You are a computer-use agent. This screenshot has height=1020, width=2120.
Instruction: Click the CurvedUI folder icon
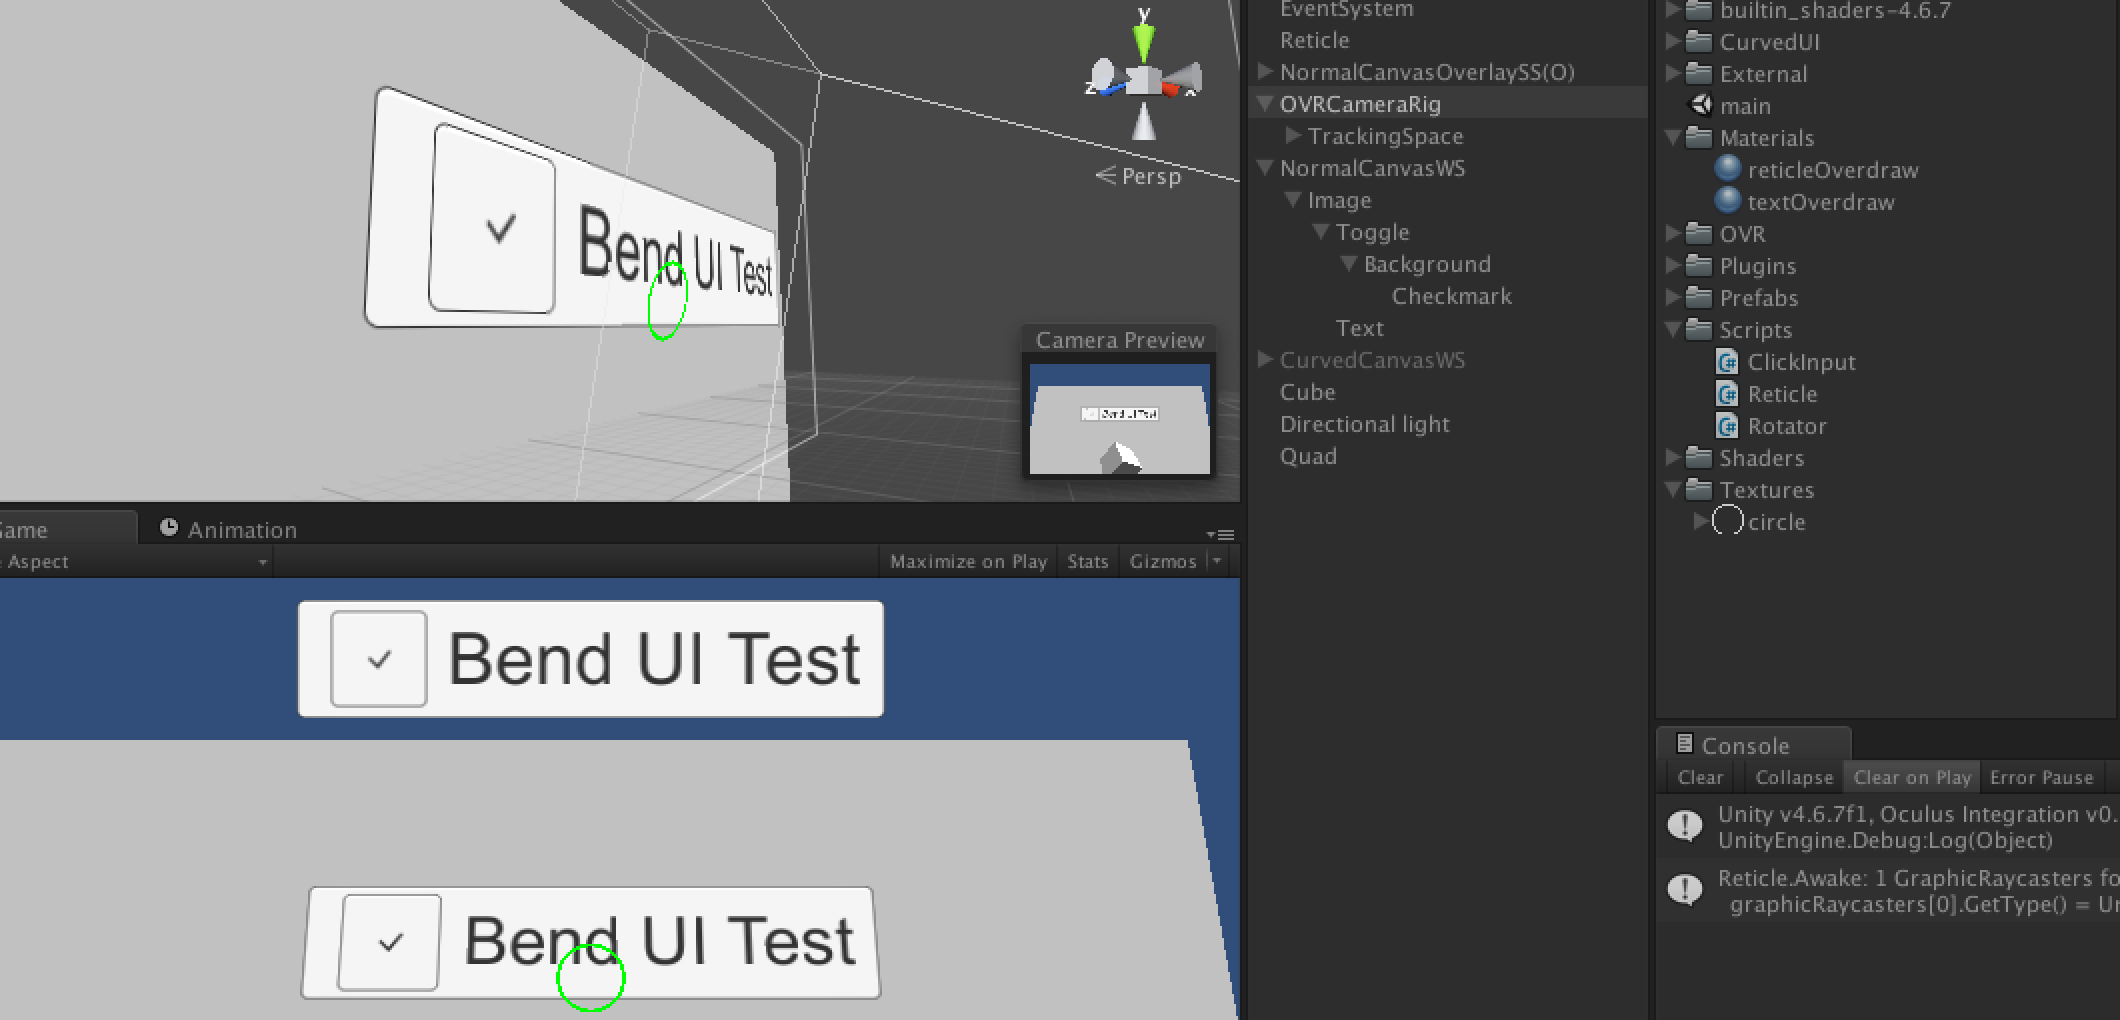click(1699, 42)
